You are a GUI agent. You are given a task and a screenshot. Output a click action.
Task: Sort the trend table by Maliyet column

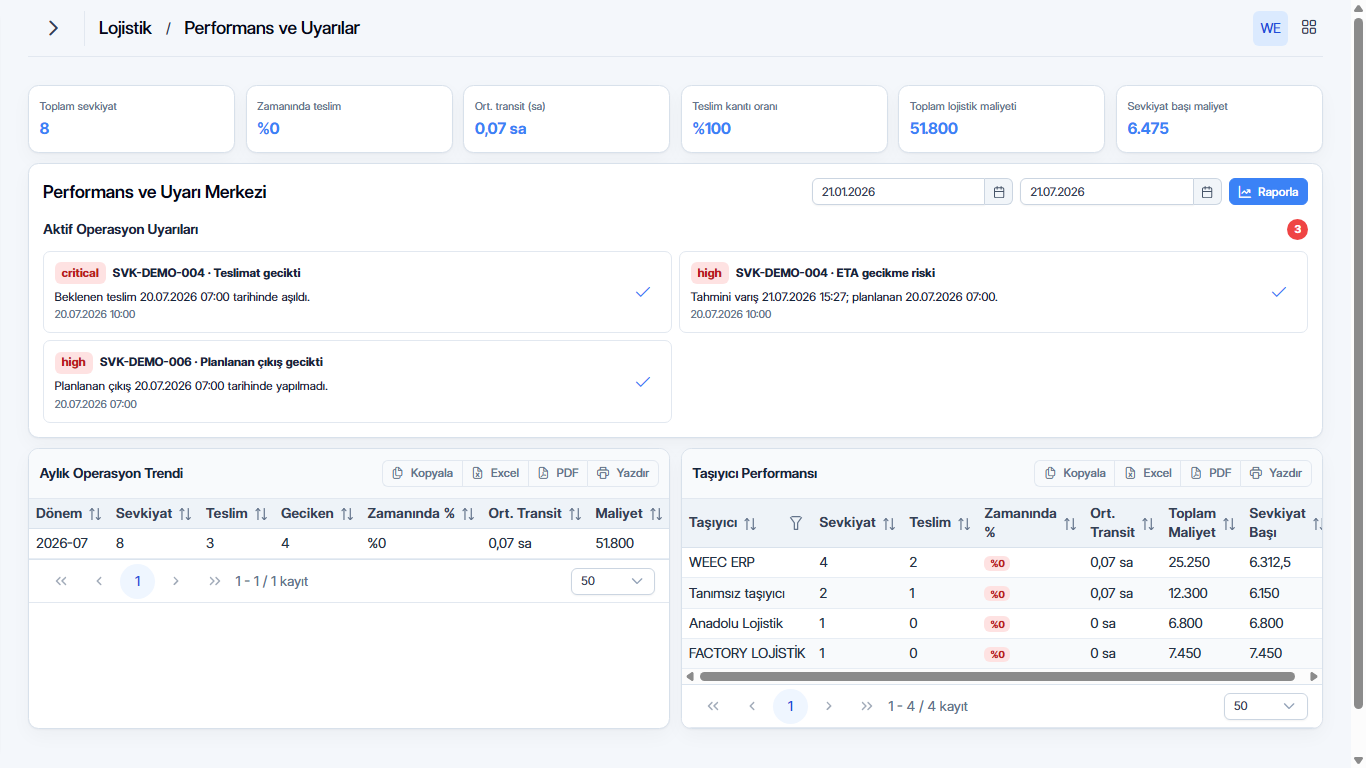656,513
